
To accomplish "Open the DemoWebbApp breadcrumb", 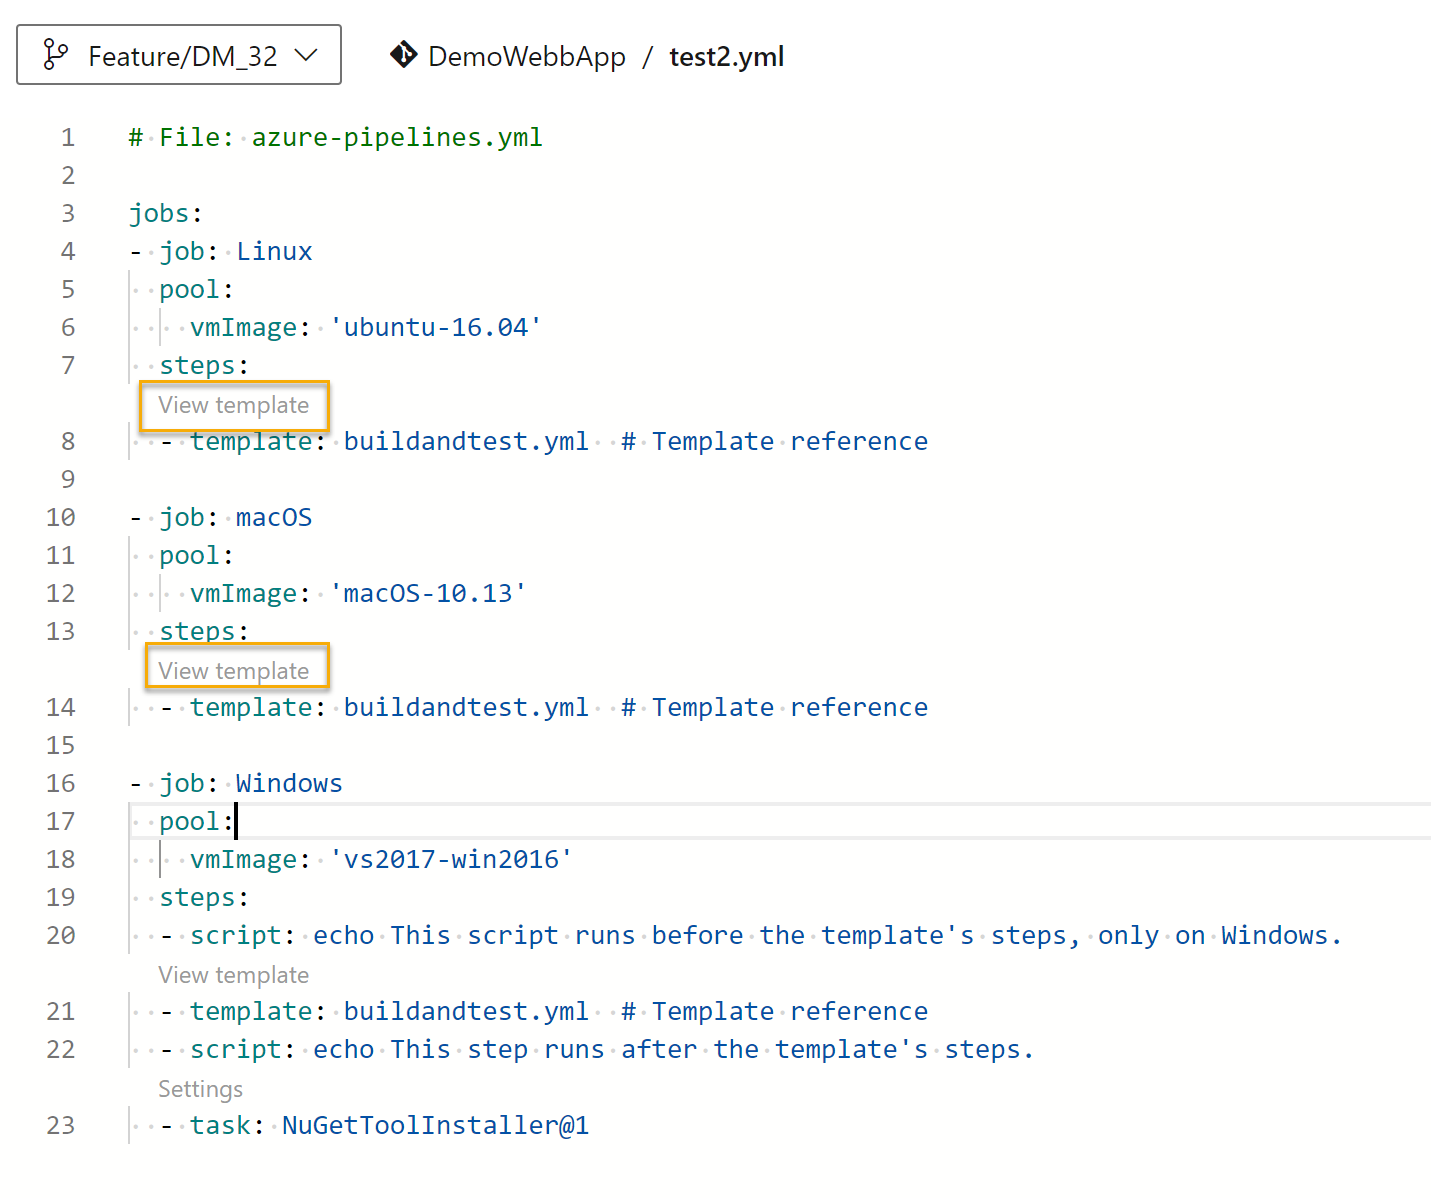I will click(527, 57).
